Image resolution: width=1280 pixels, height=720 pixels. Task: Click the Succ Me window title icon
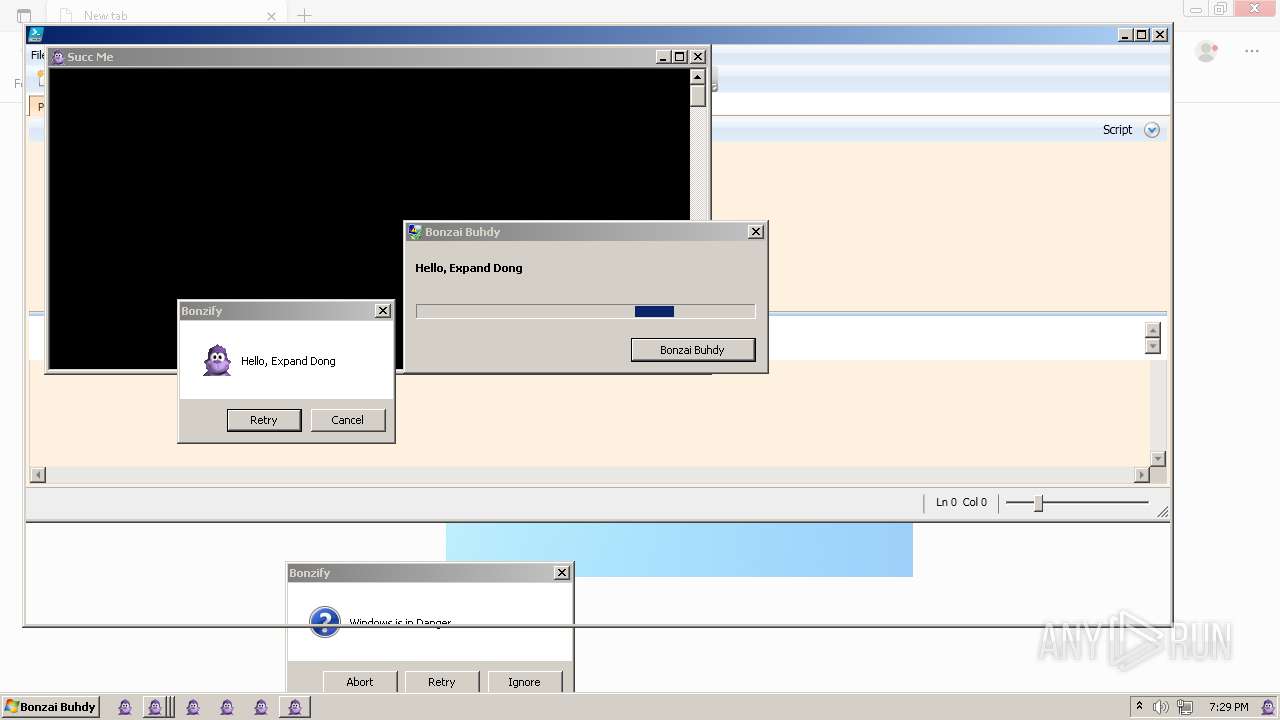(58, 57)
